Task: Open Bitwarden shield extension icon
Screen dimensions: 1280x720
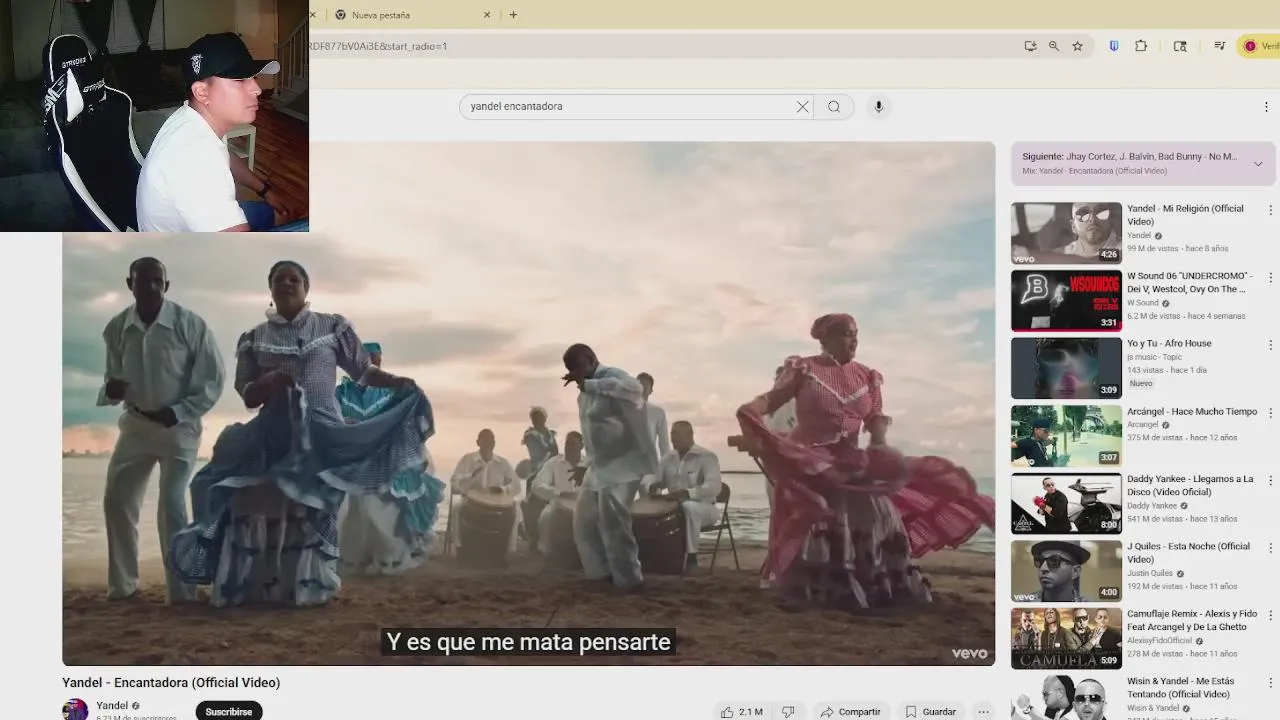Action: pos(1114,46)
